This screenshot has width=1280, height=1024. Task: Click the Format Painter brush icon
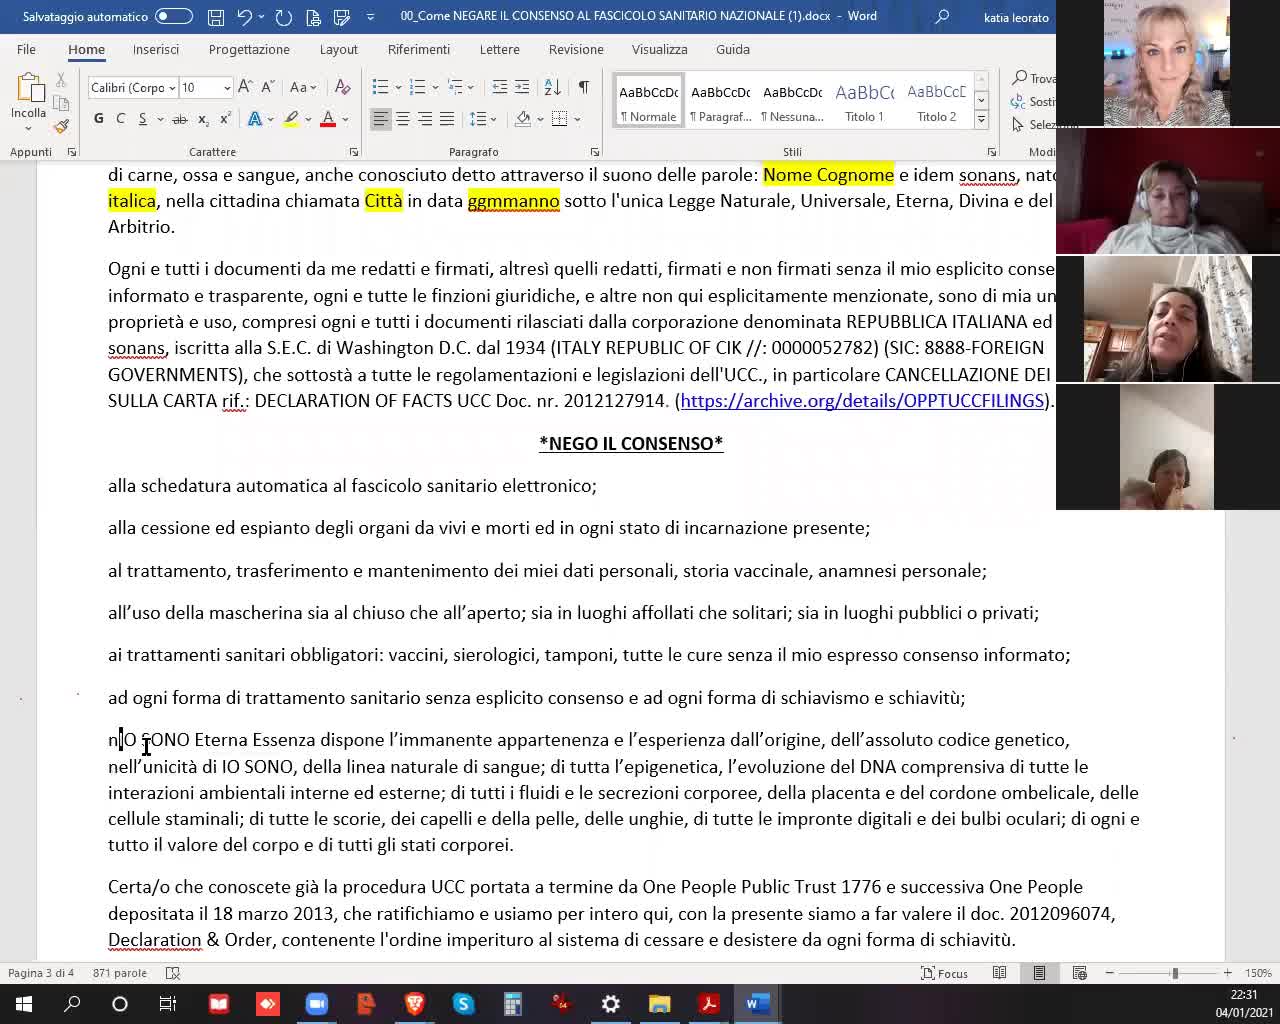[x=61, y=126]
